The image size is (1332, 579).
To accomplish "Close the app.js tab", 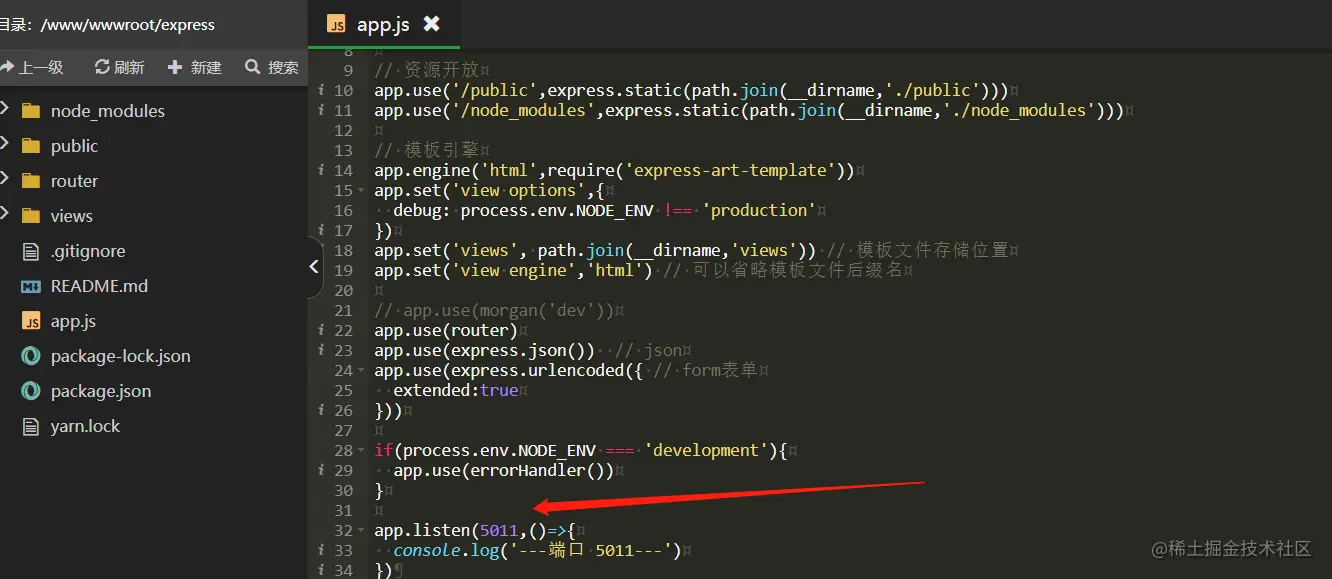I will [431, 22].
